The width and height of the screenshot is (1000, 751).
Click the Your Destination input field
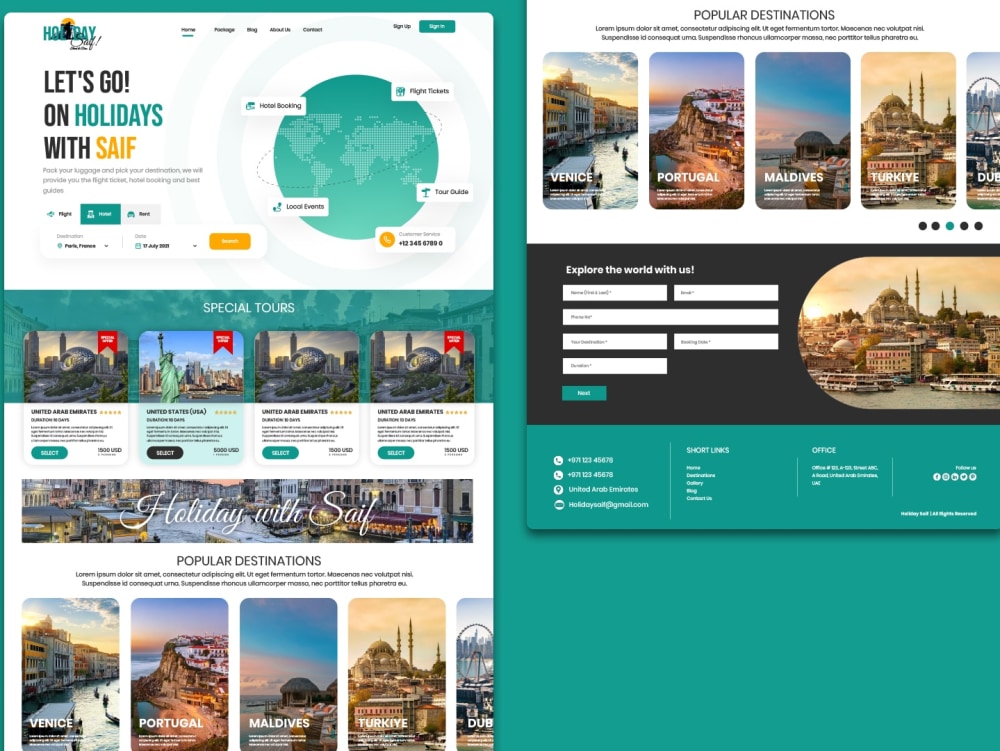(x=615, y=342)
